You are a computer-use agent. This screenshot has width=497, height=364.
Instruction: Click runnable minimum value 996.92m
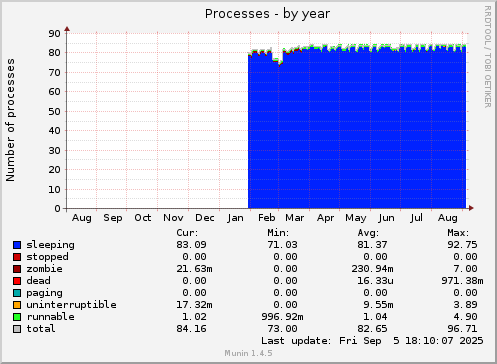(282, 317)
